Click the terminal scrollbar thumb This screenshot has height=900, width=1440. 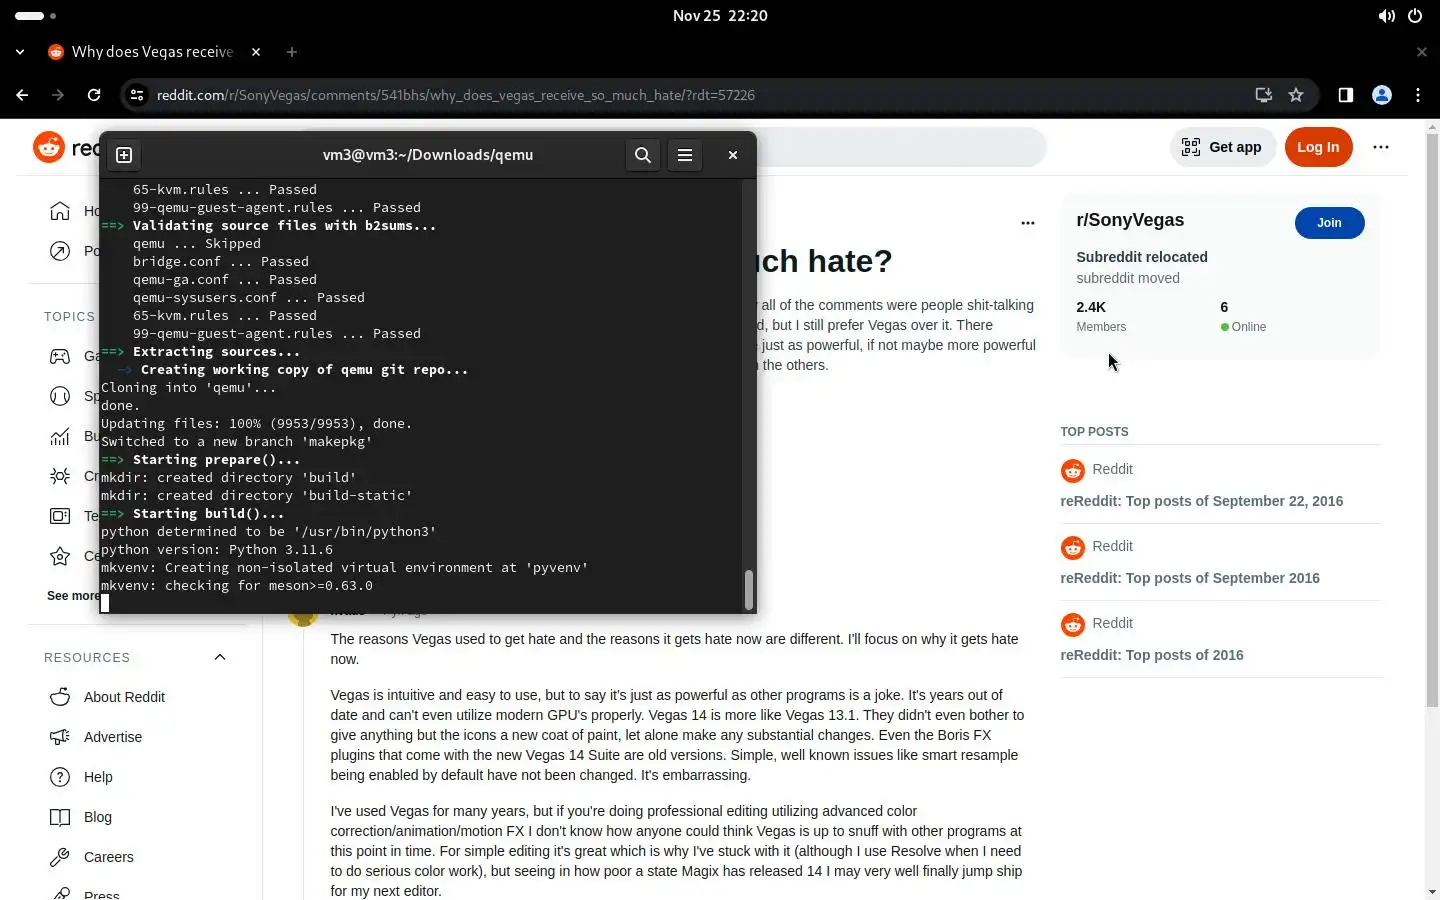tap(748, 590)
